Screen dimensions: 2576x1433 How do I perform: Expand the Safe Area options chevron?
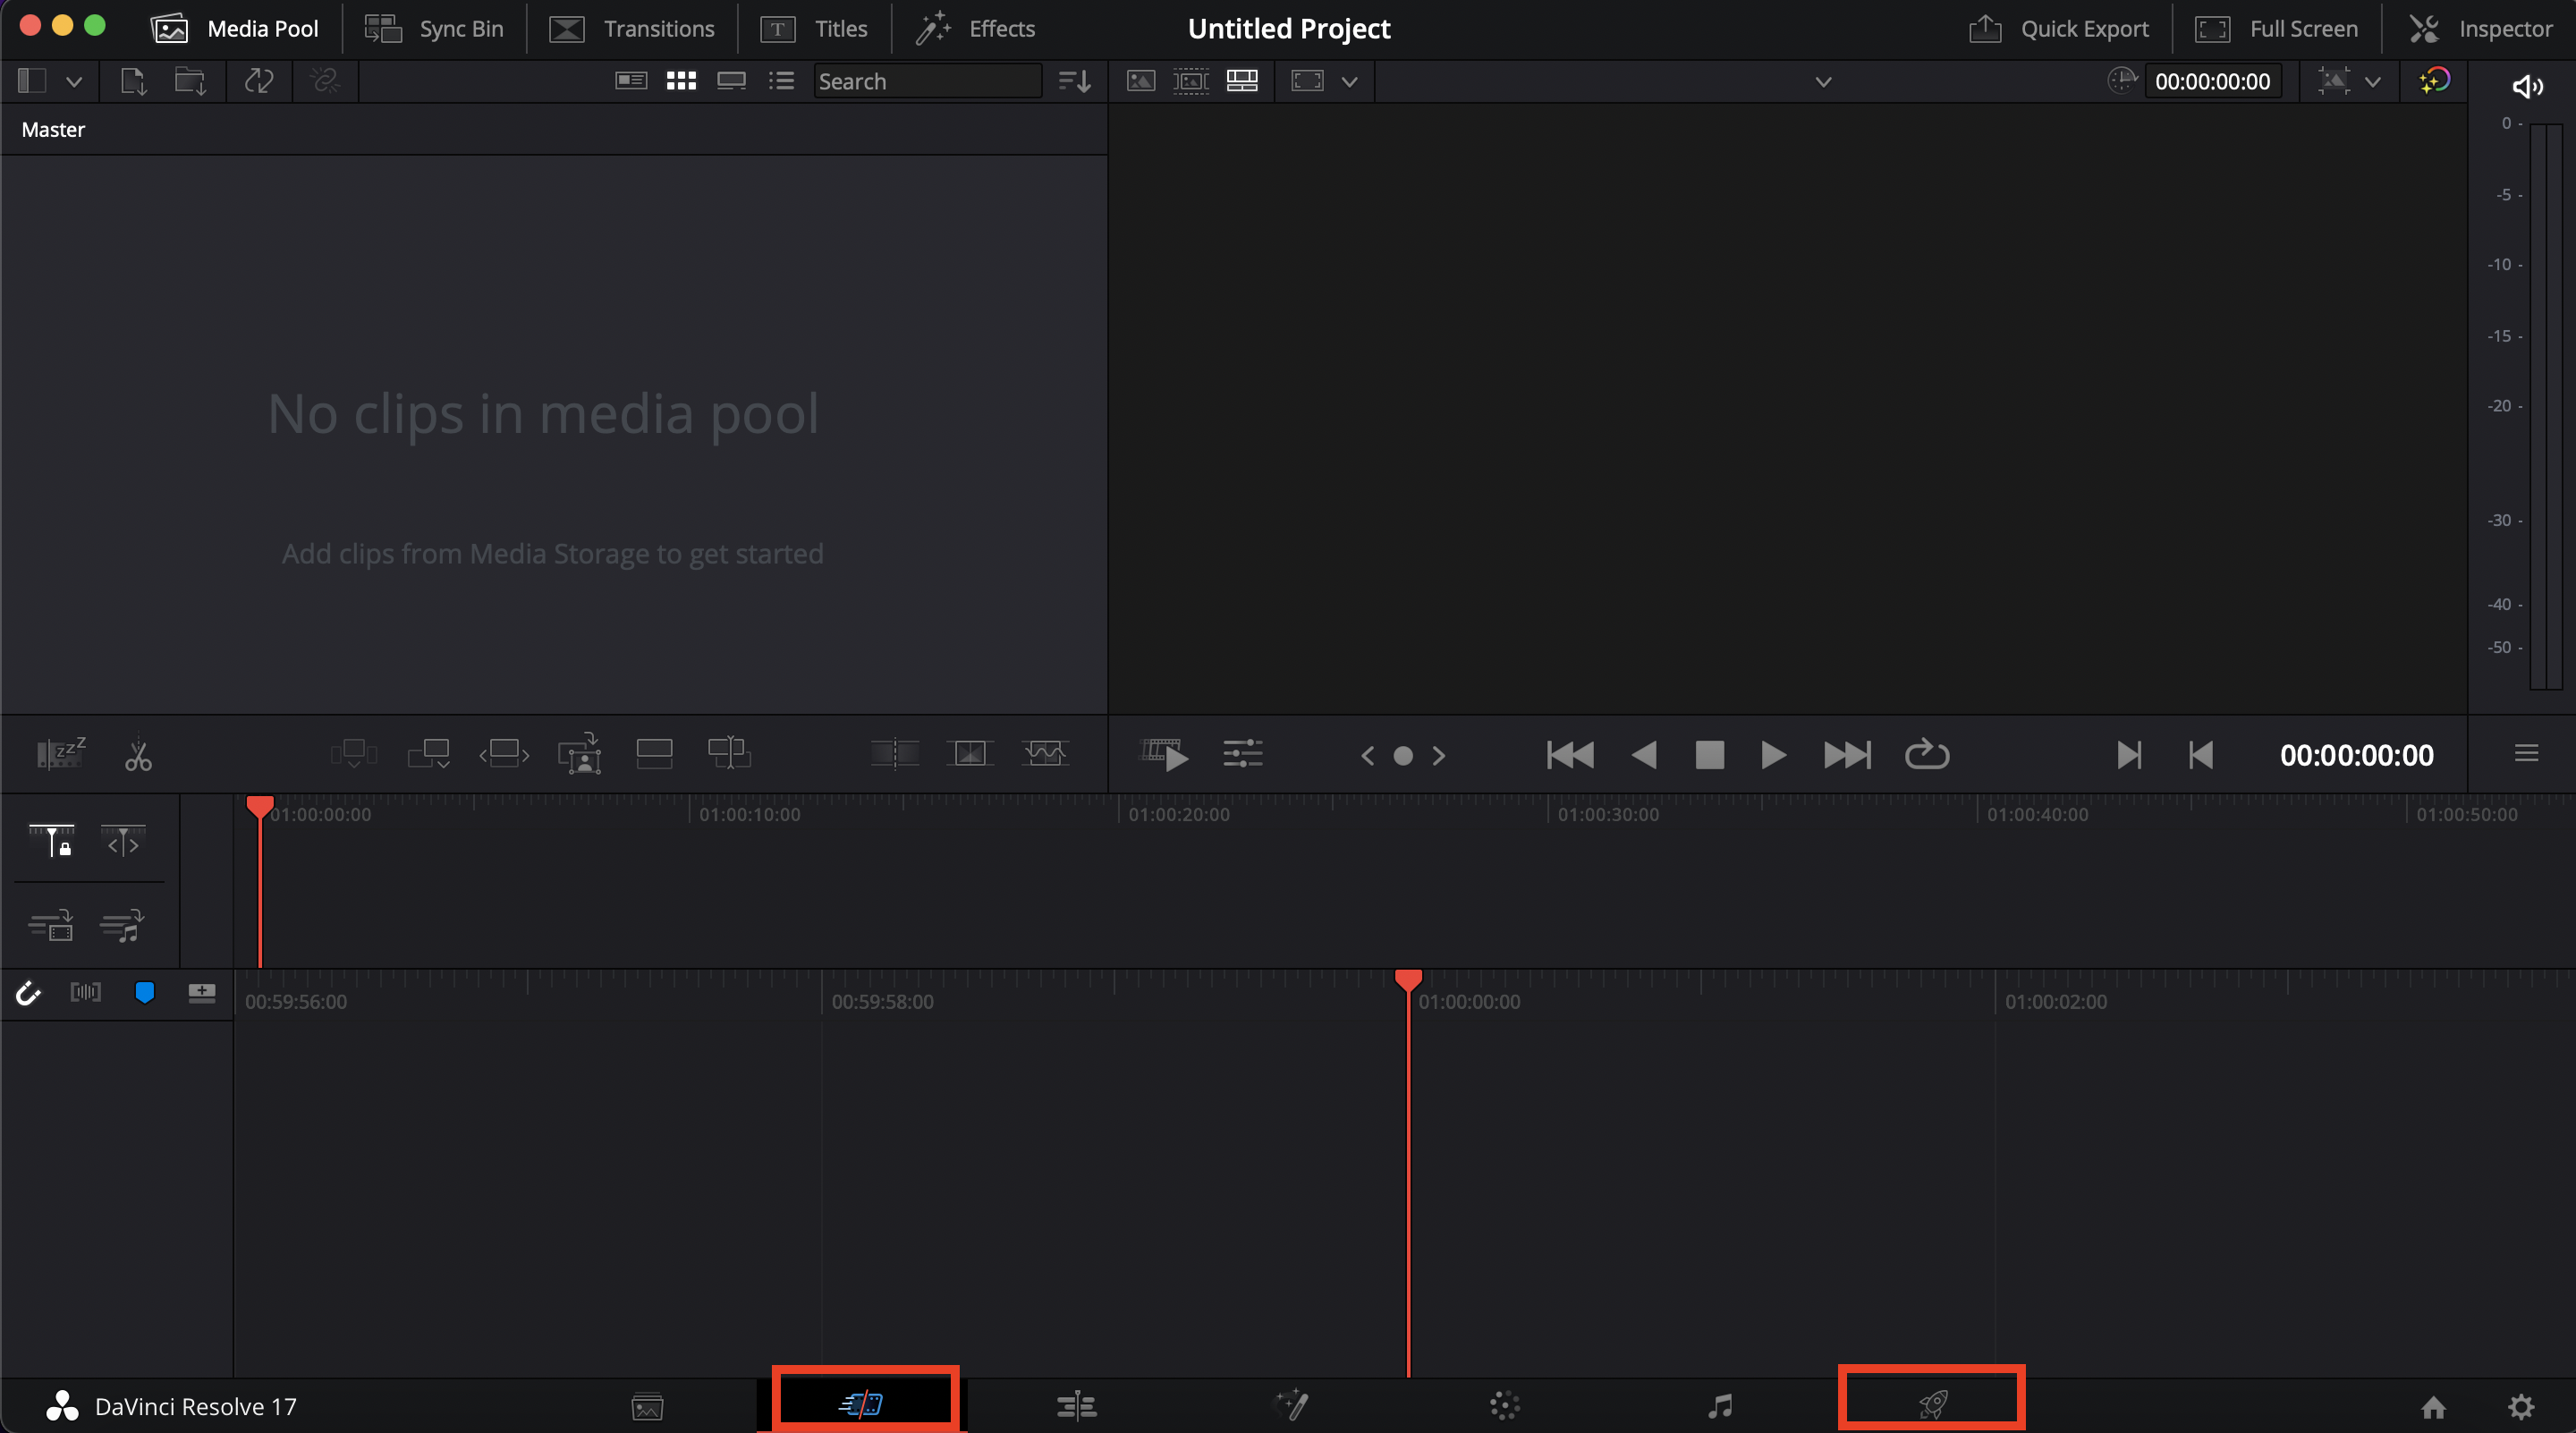pos(1349,82)
